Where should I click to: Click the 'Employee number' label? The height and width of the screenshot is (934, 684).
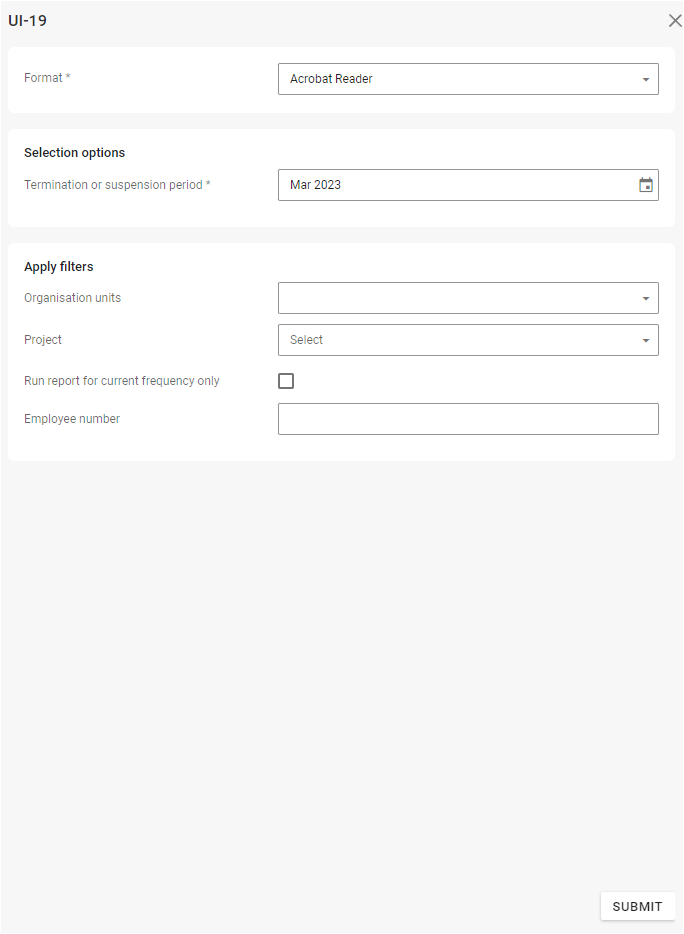[x=72, y=419]
